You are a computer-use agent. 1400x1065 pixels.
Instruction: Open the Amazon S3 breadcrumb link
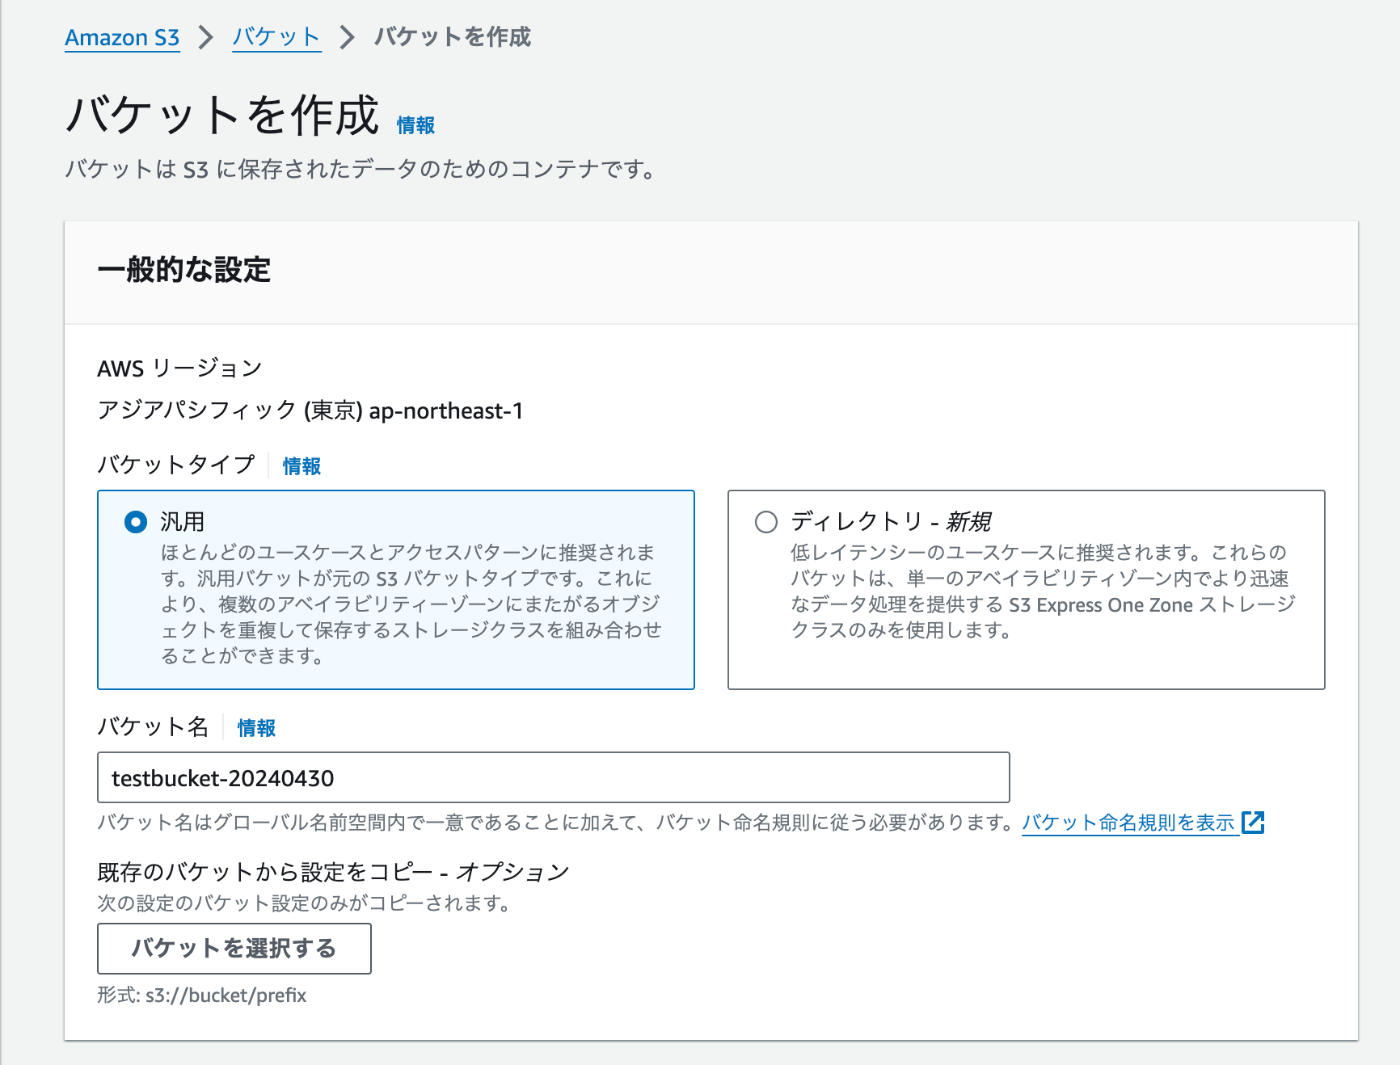pyautogui.click(x=122, y=38)
